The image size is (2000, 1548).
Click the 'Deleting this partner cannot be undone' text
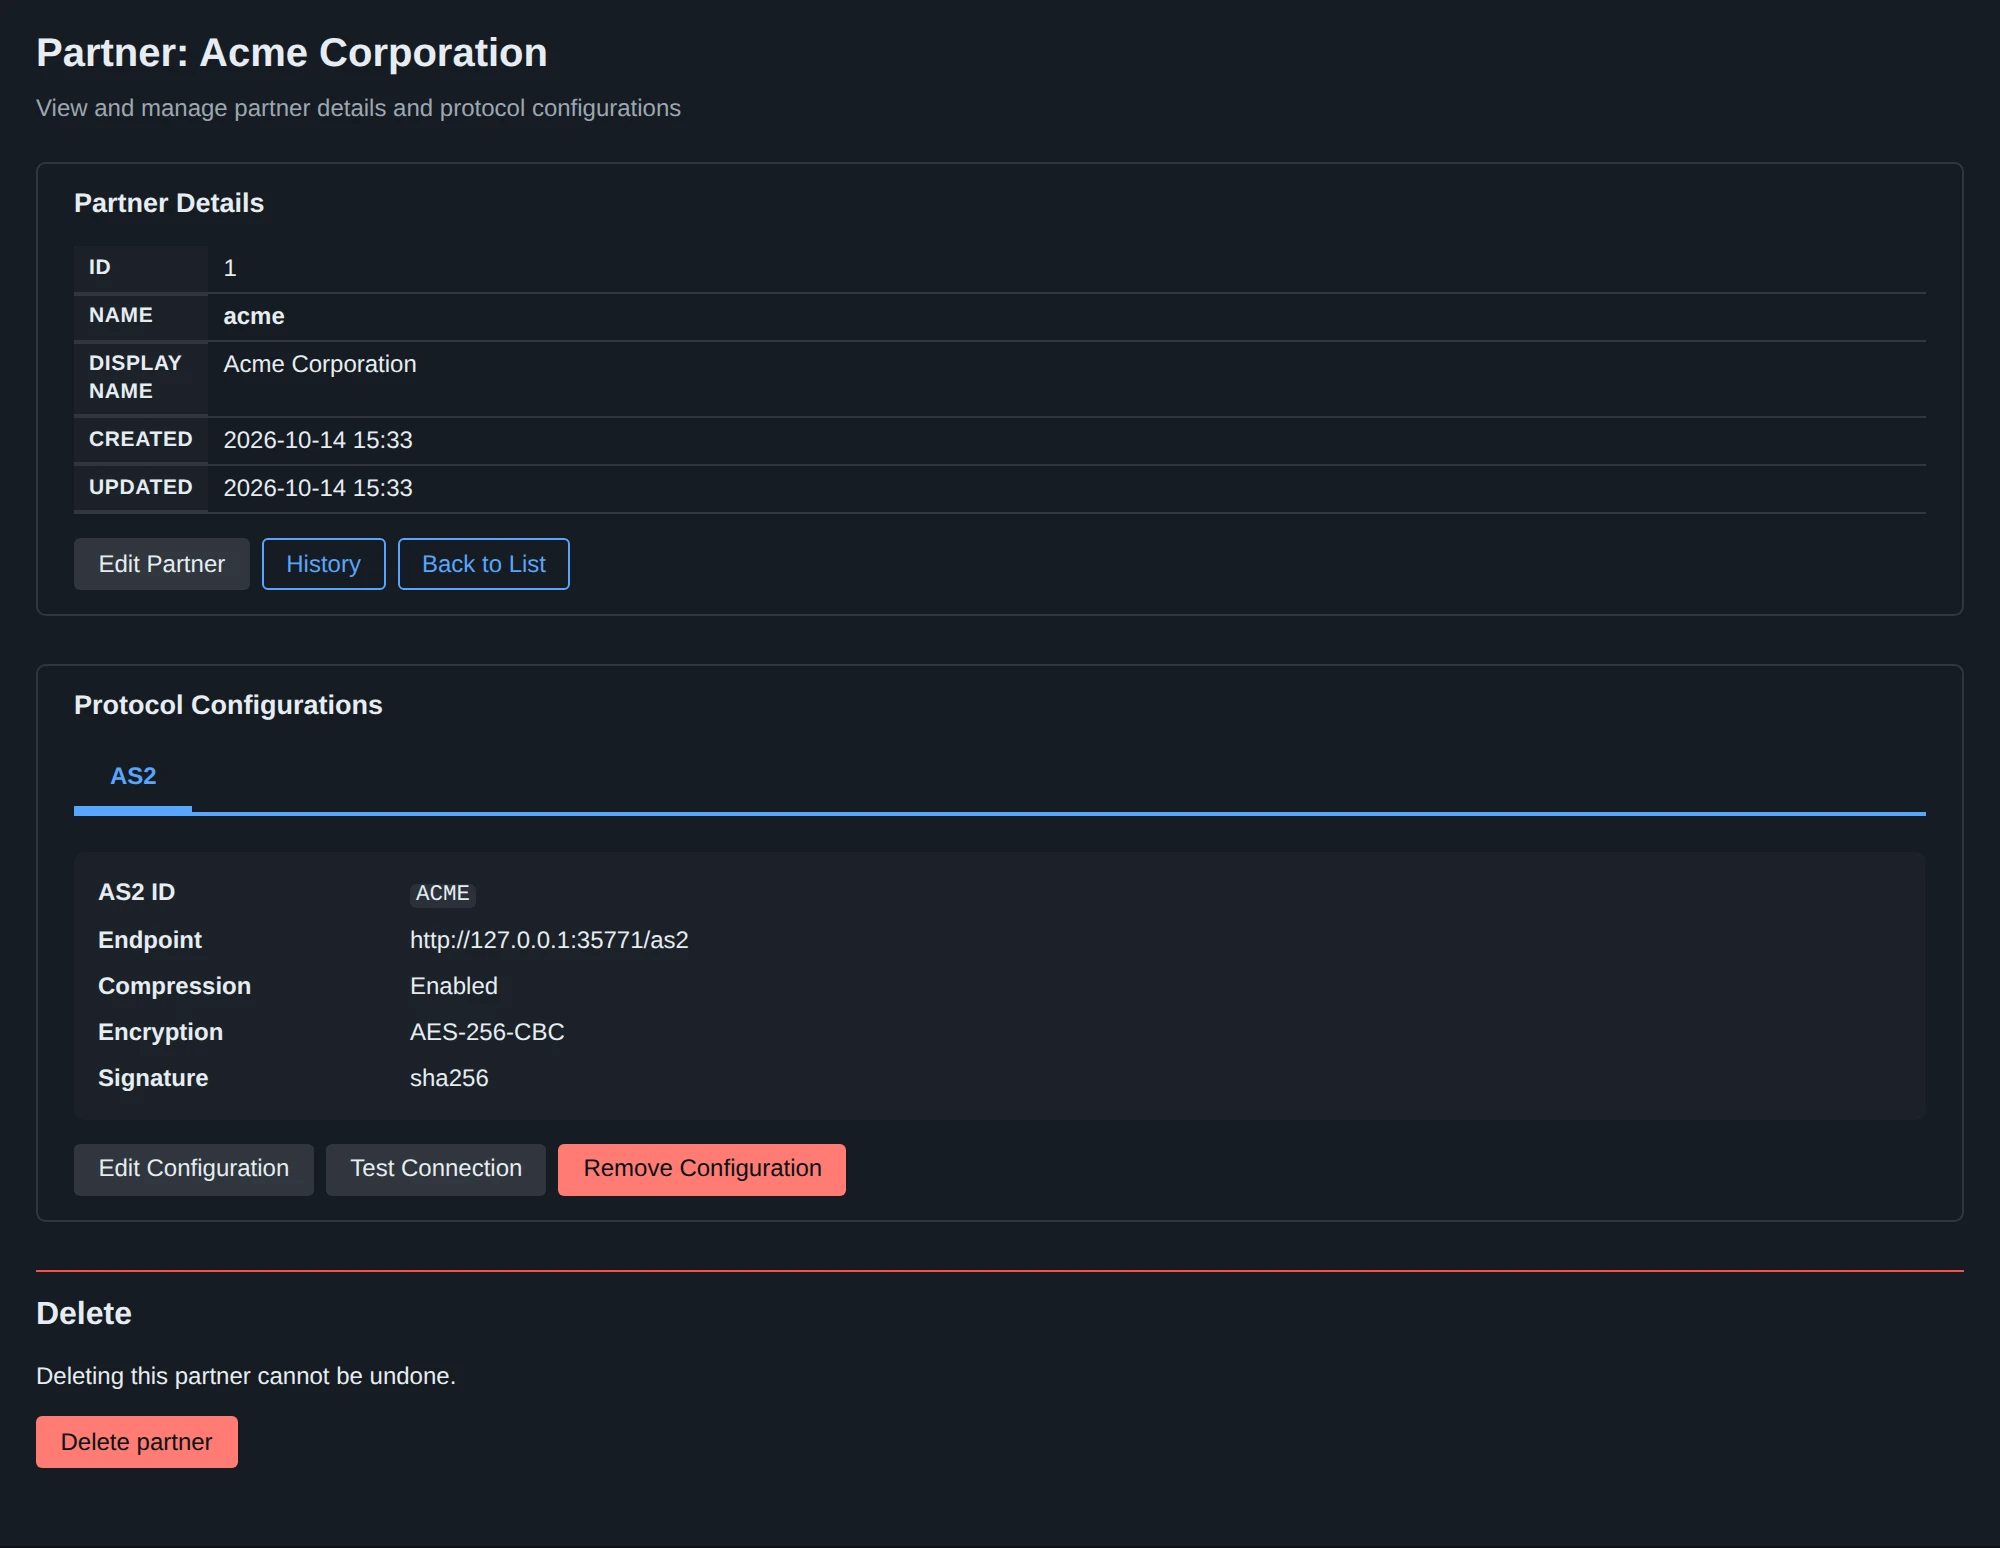(x=246, y=1376)
